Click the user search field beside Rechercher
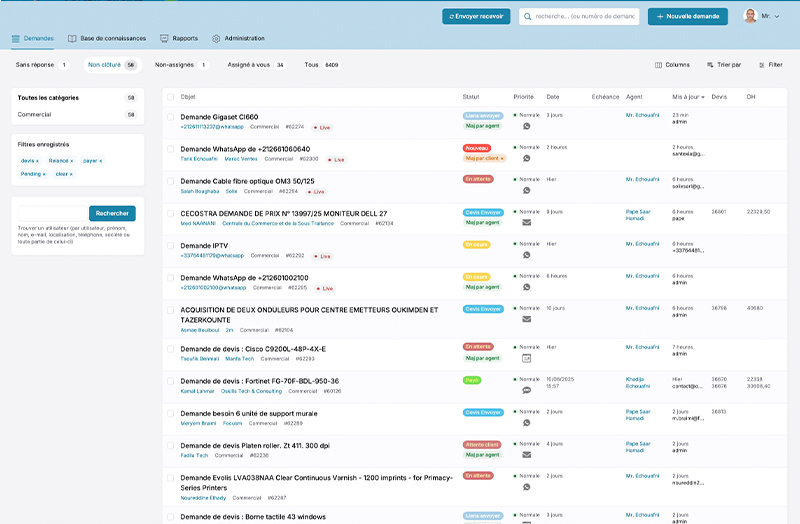 (x=52, y=213)
